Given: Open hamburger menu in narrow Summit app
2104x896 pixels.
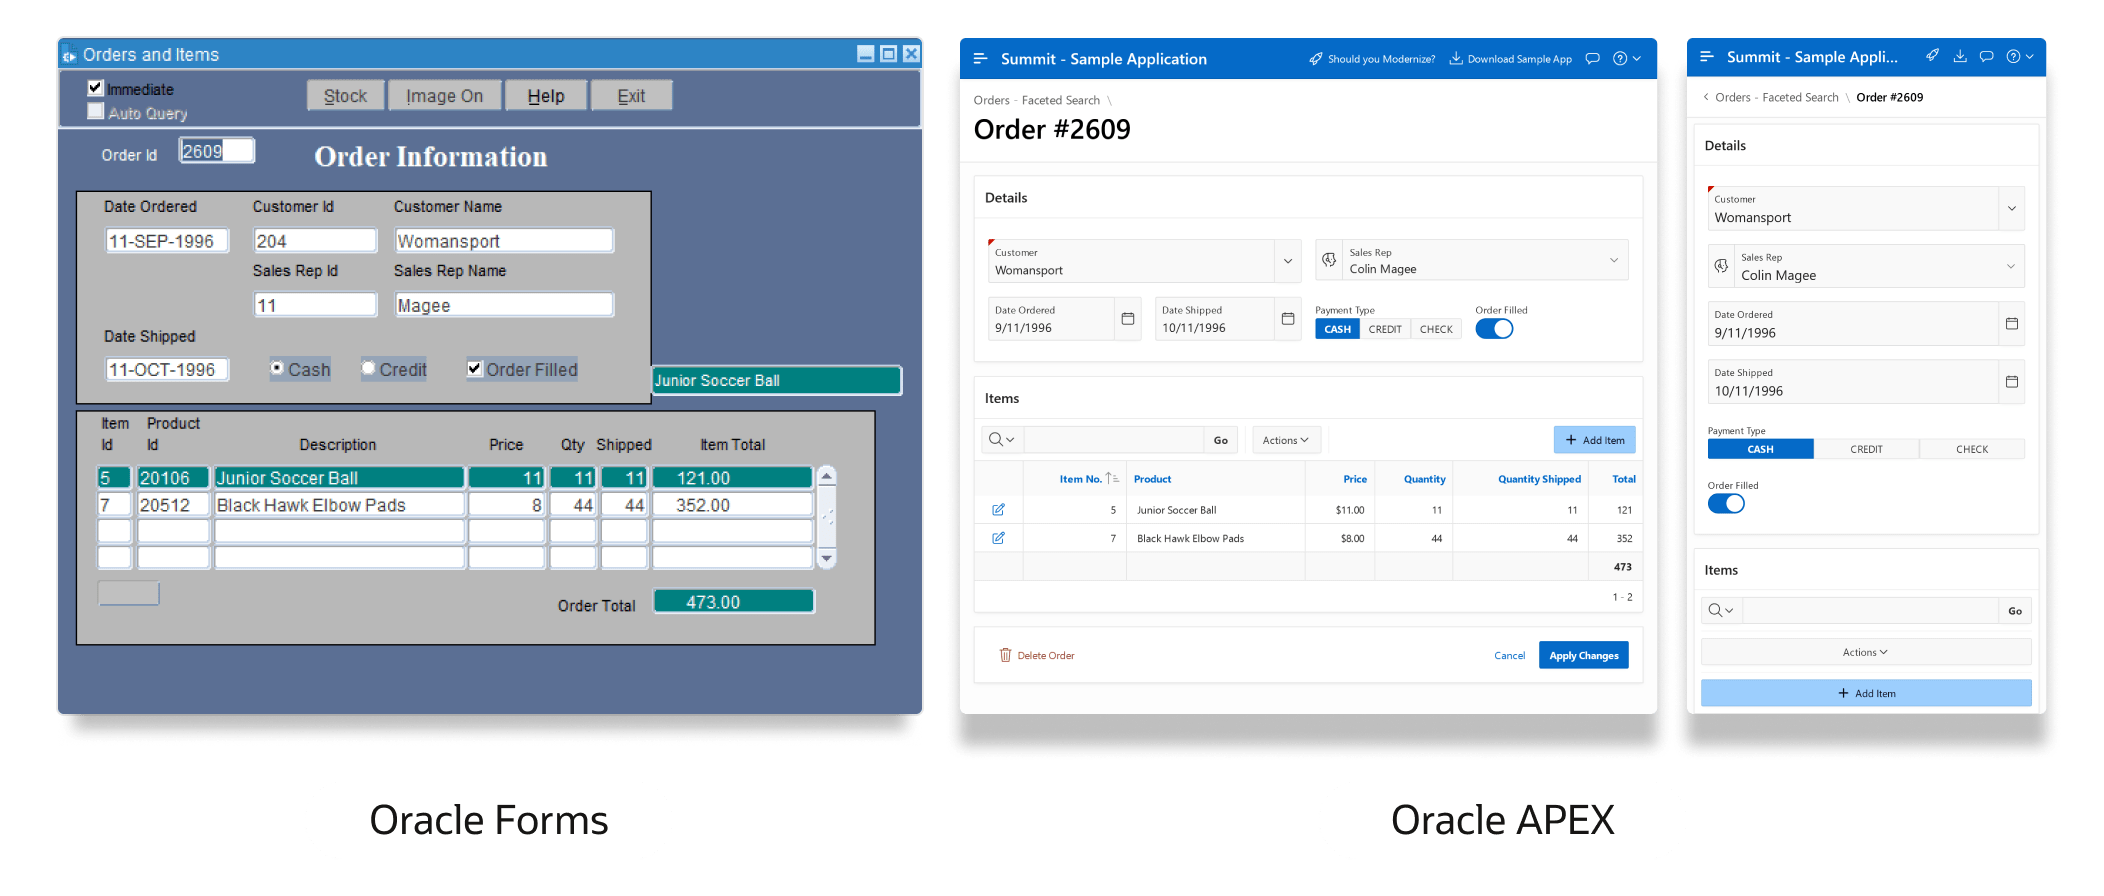Looking at the screenshot, I should pos(1707,57).
